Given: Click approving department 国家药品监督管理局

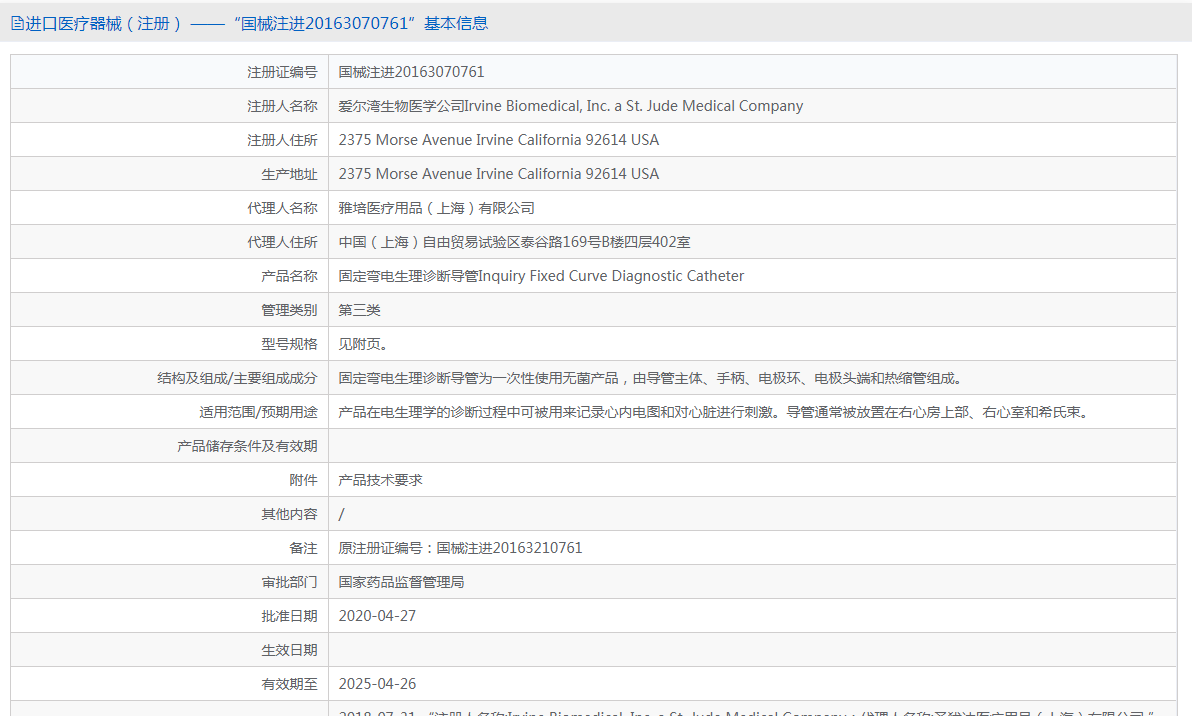Looking at the screenshot, I should 401,582.
